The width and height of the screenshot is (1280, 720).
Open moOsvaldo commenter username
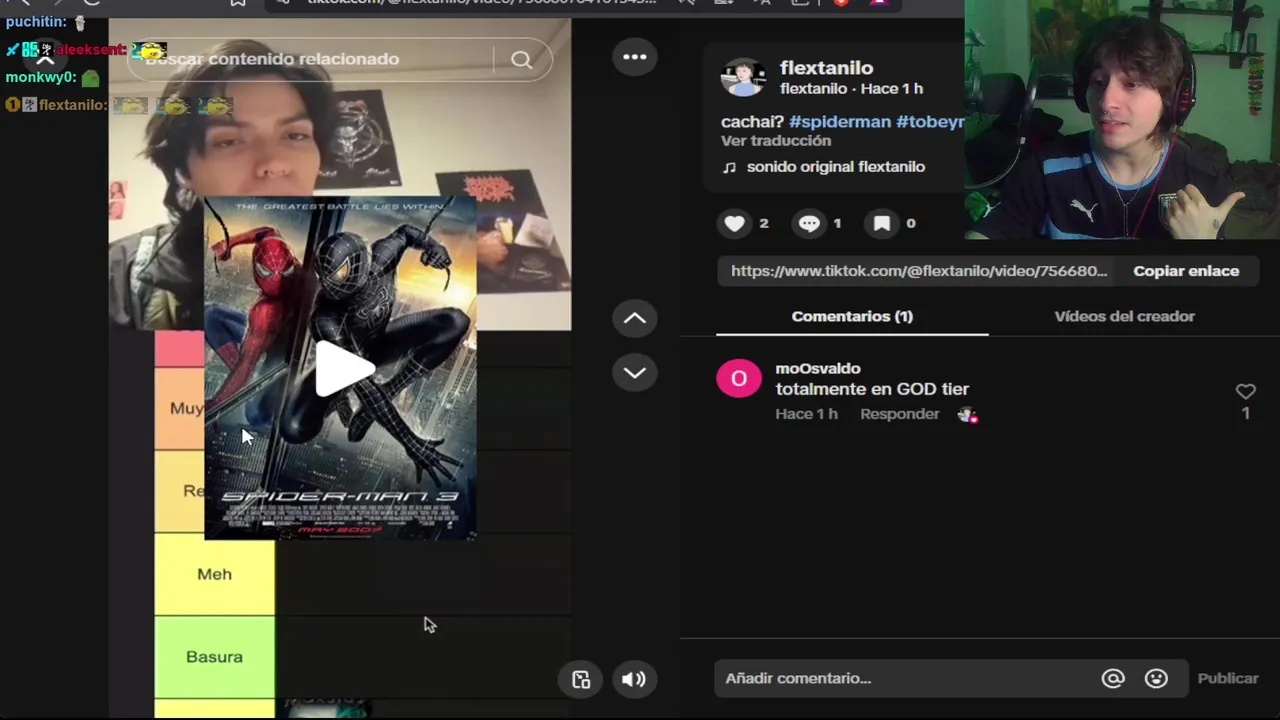(x=817, y=368)
